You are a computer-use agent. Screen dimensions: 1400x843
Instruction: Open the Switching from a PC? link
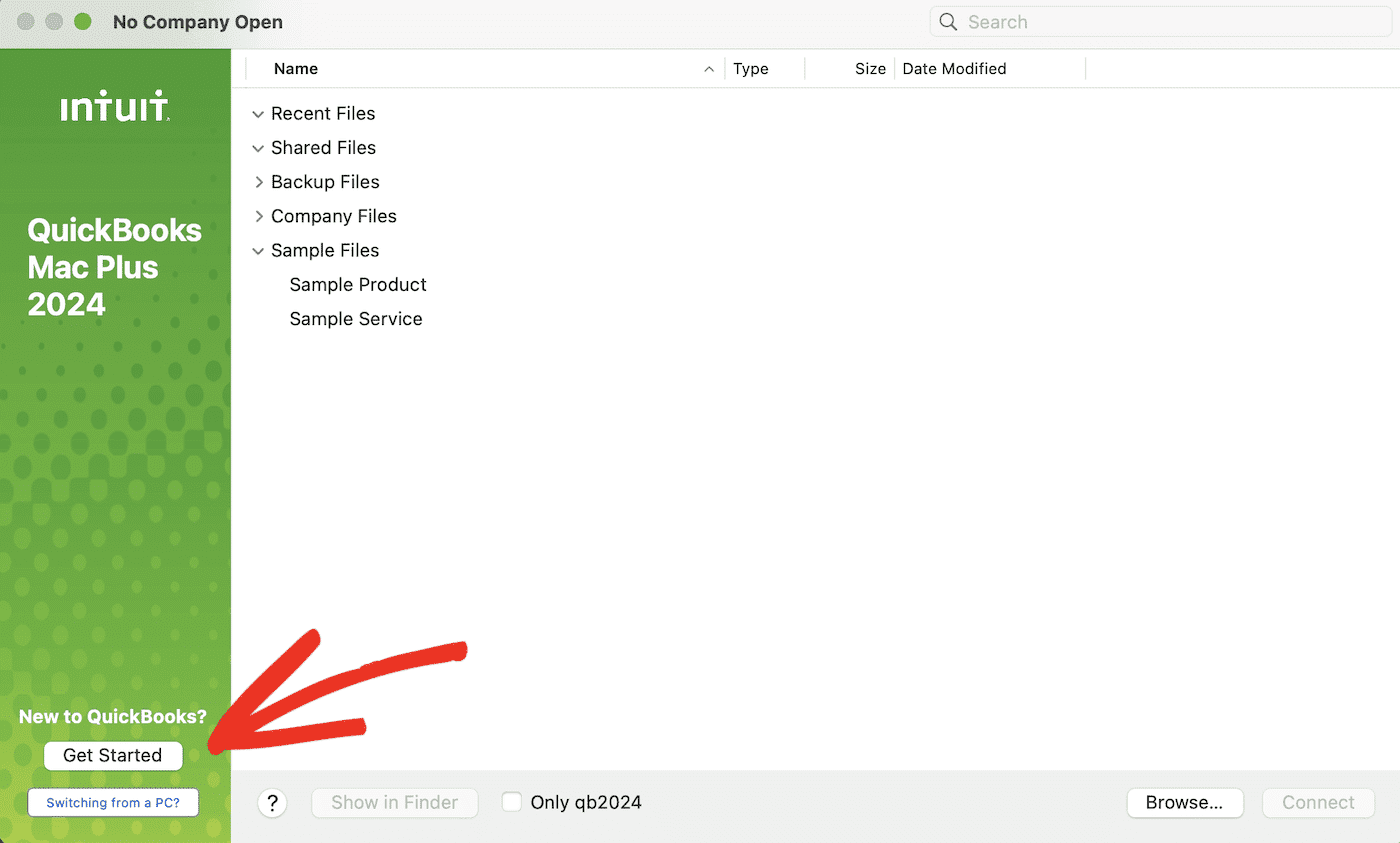[x=113, y=803]
